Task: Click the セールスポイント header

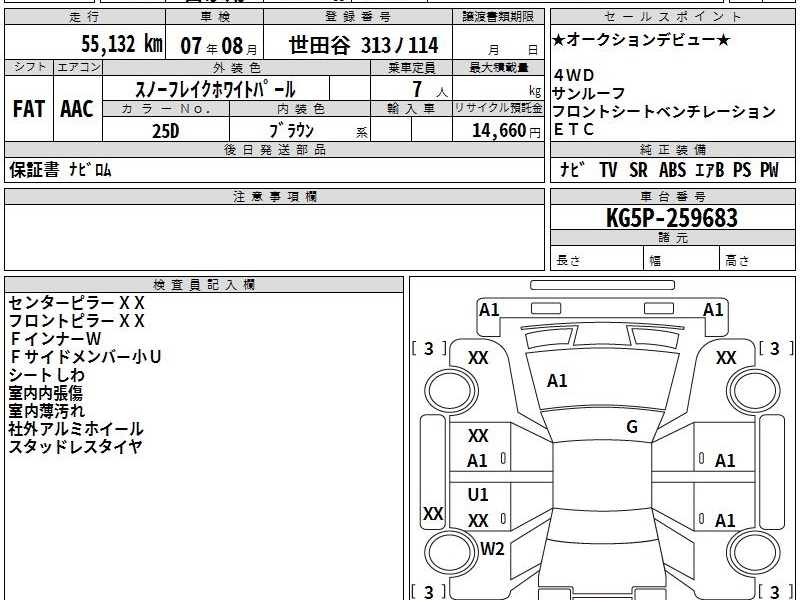Action: tap(672, 17)
